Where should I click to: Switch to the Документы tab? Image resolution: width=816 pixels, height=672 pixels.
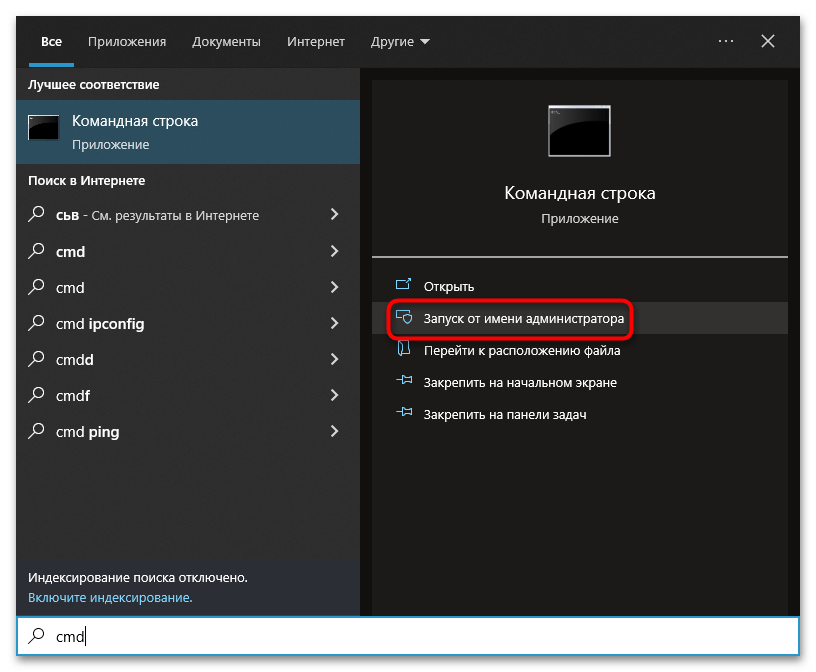[x=226, y=42]
